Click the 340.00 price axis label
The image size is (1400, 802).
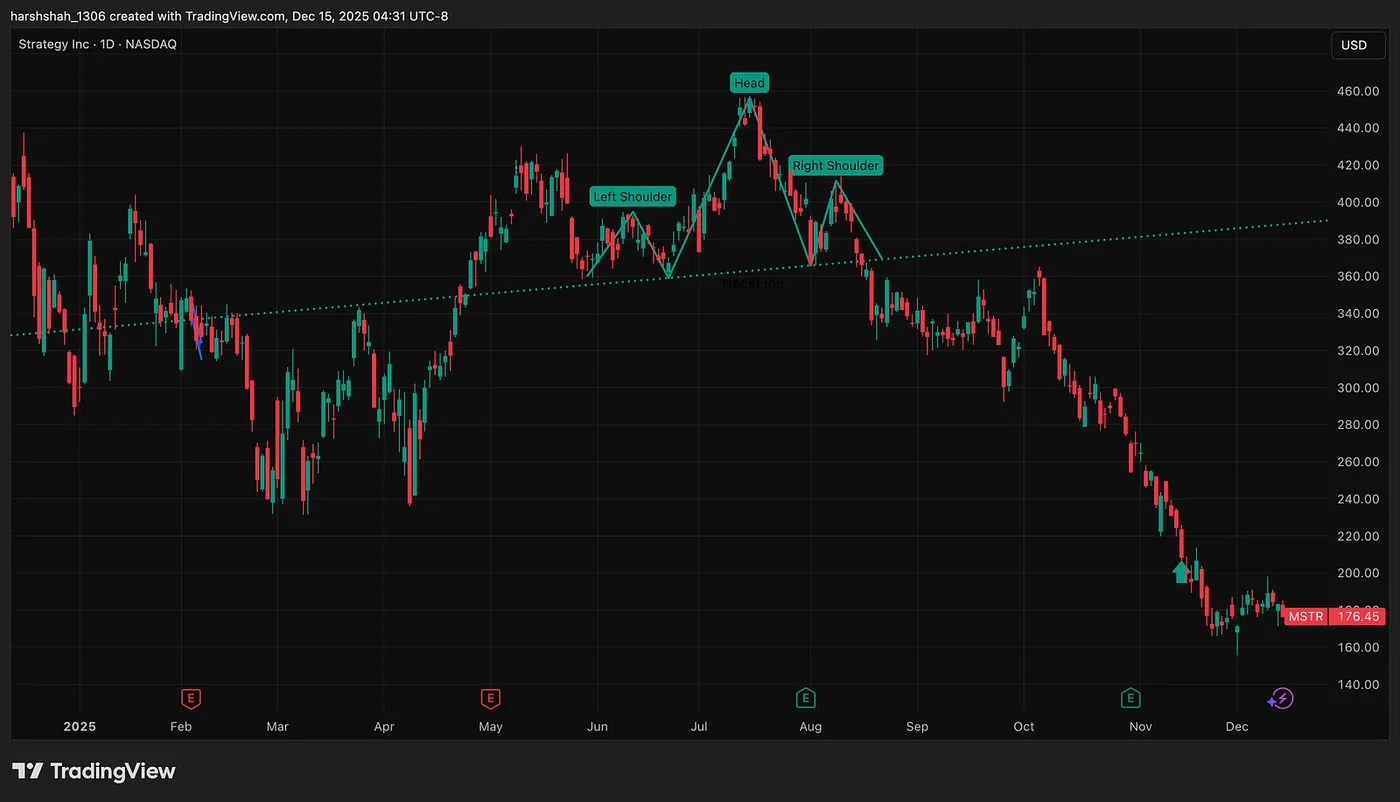coord(1358,314)
